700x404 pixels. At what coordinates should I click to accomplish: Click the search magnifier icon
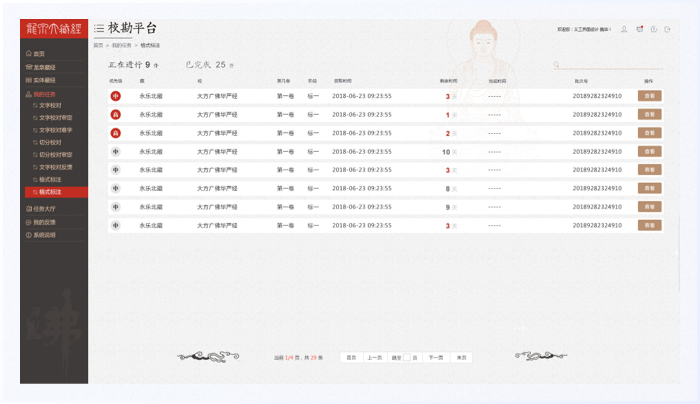[556, 66]
